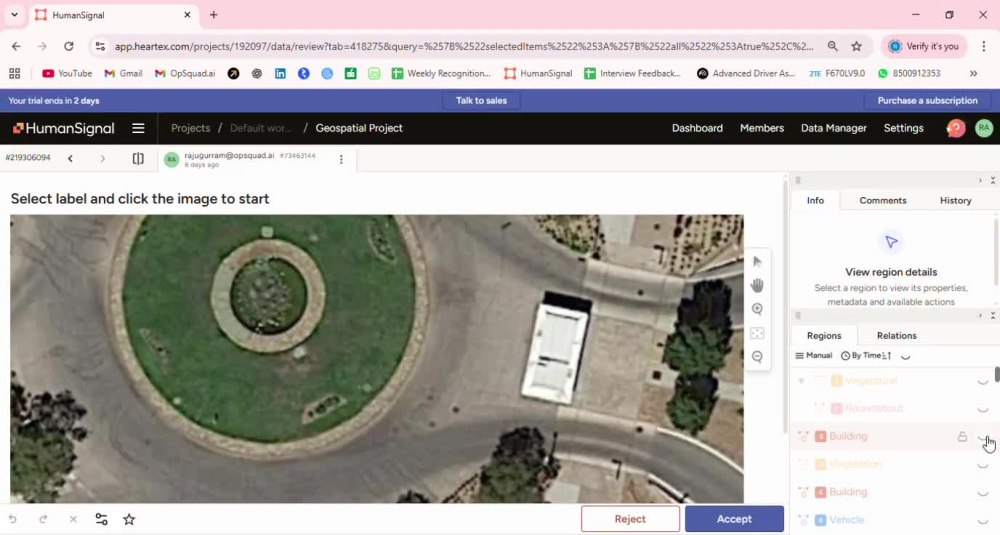The image size is (1000, 535).
Task: Undo the last annotation action
Action: pos(13,519)
